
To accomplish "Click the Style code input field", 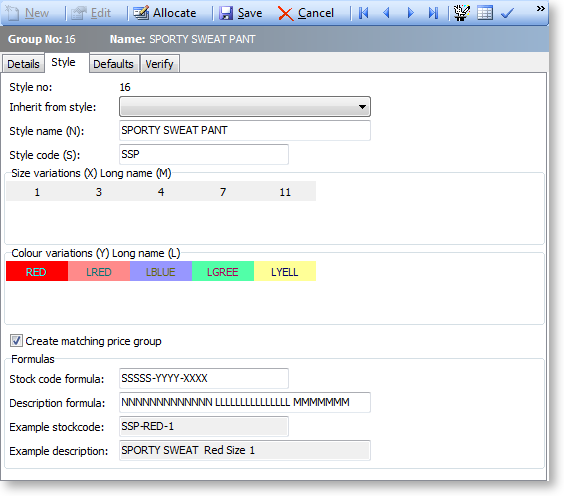I will [204, 155].
